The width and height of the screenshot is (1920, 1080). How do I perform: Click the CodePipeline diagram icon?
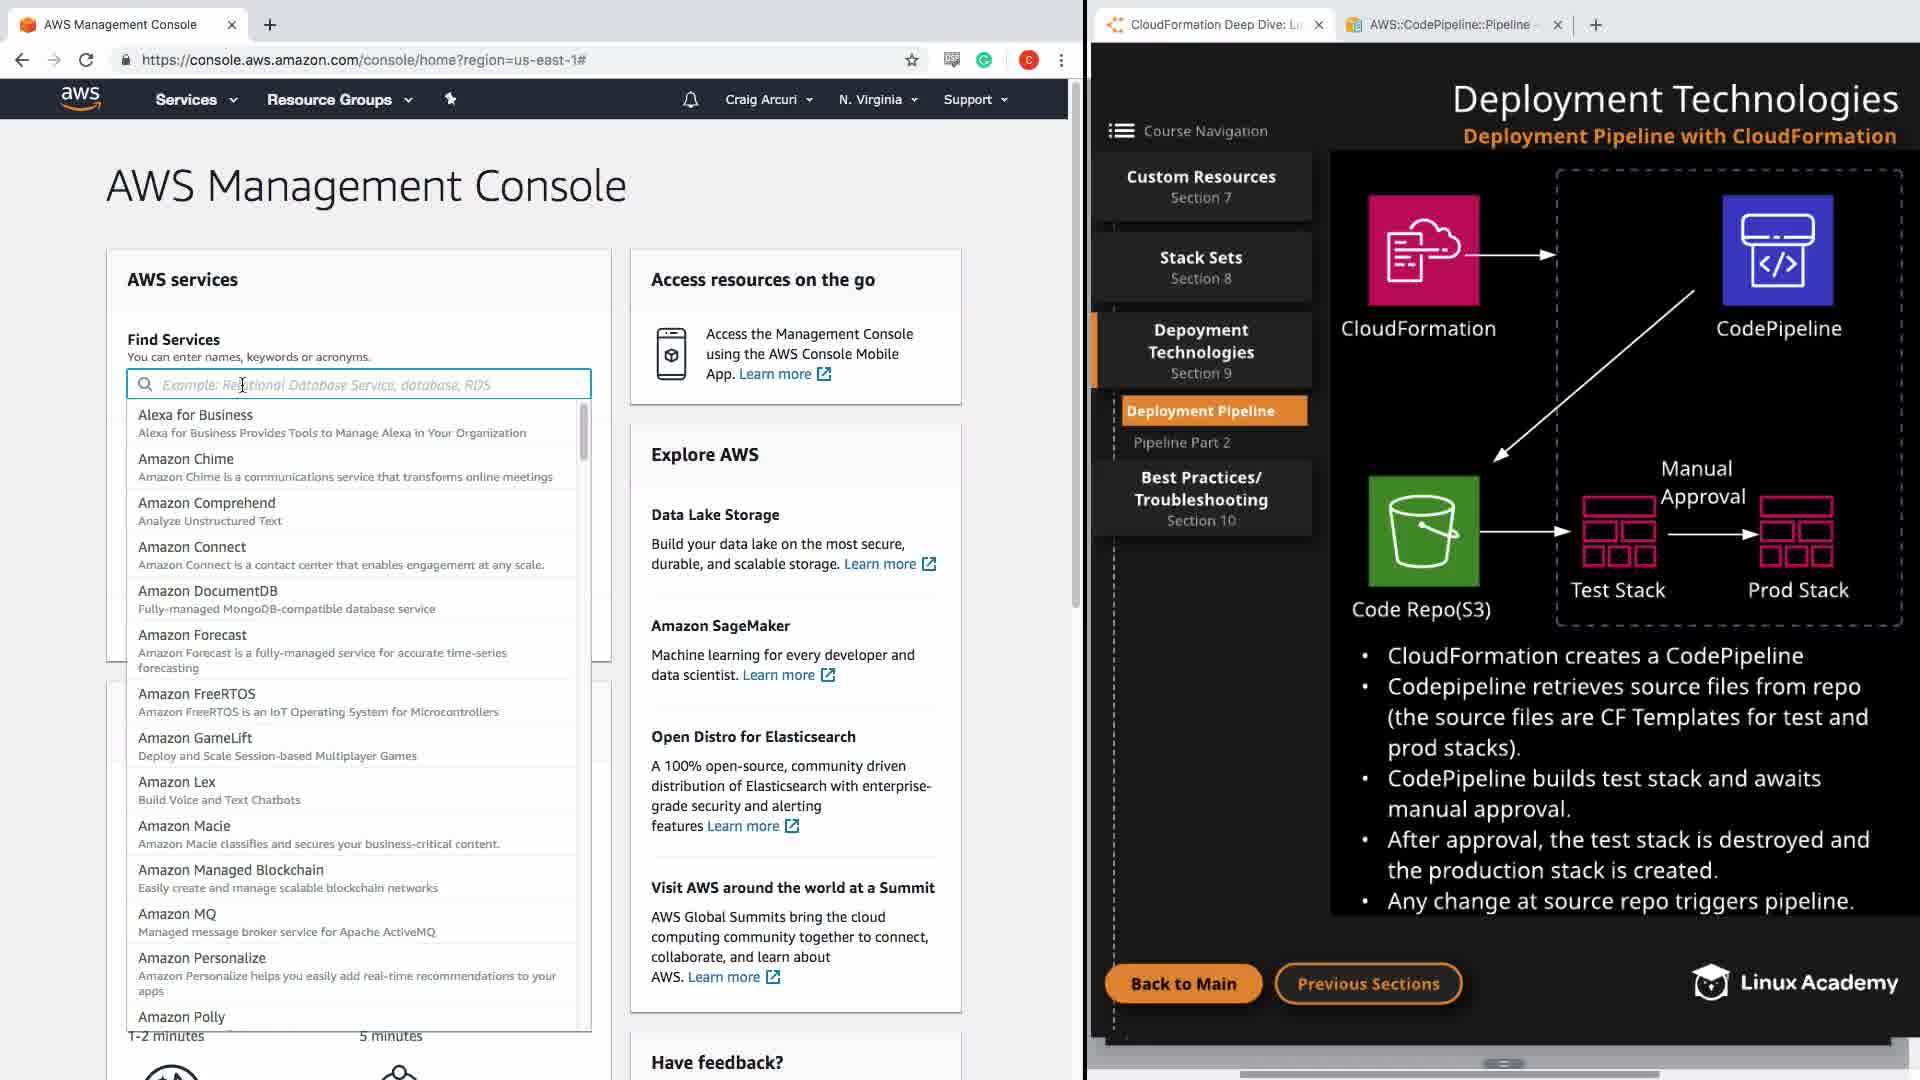tap(1777, 250)
